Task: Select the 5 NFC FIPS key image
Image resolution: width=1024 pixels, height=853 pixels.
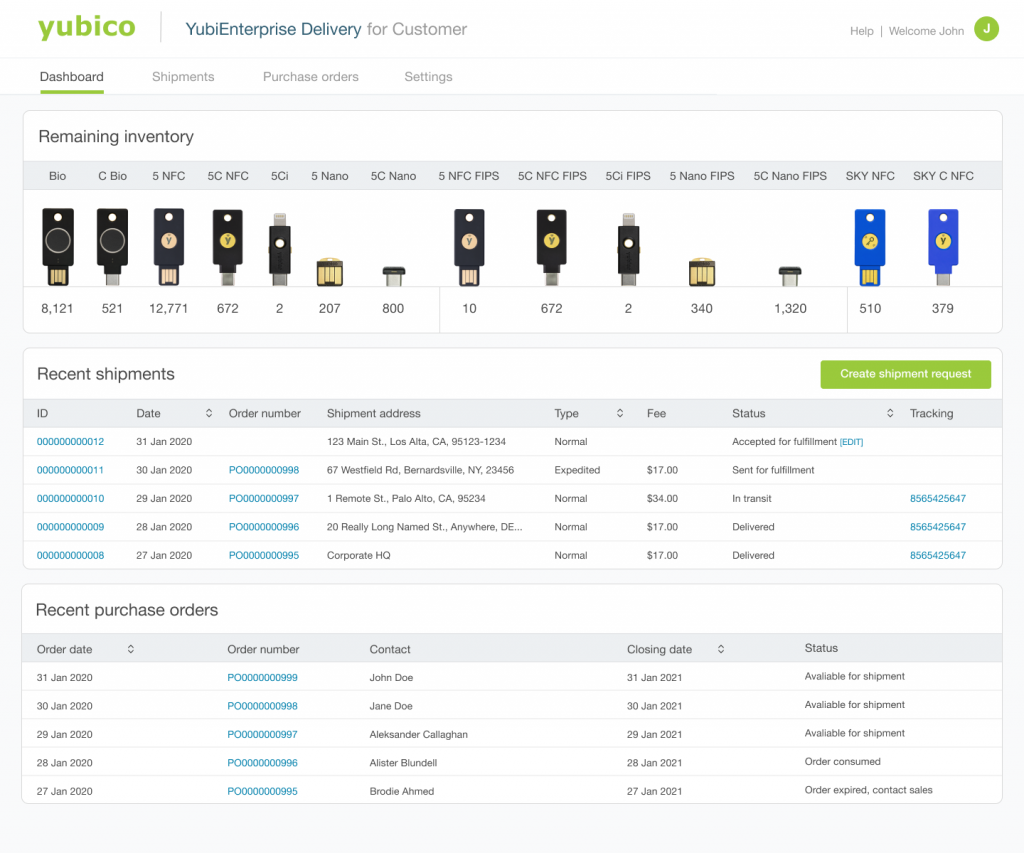Action: 469,247
